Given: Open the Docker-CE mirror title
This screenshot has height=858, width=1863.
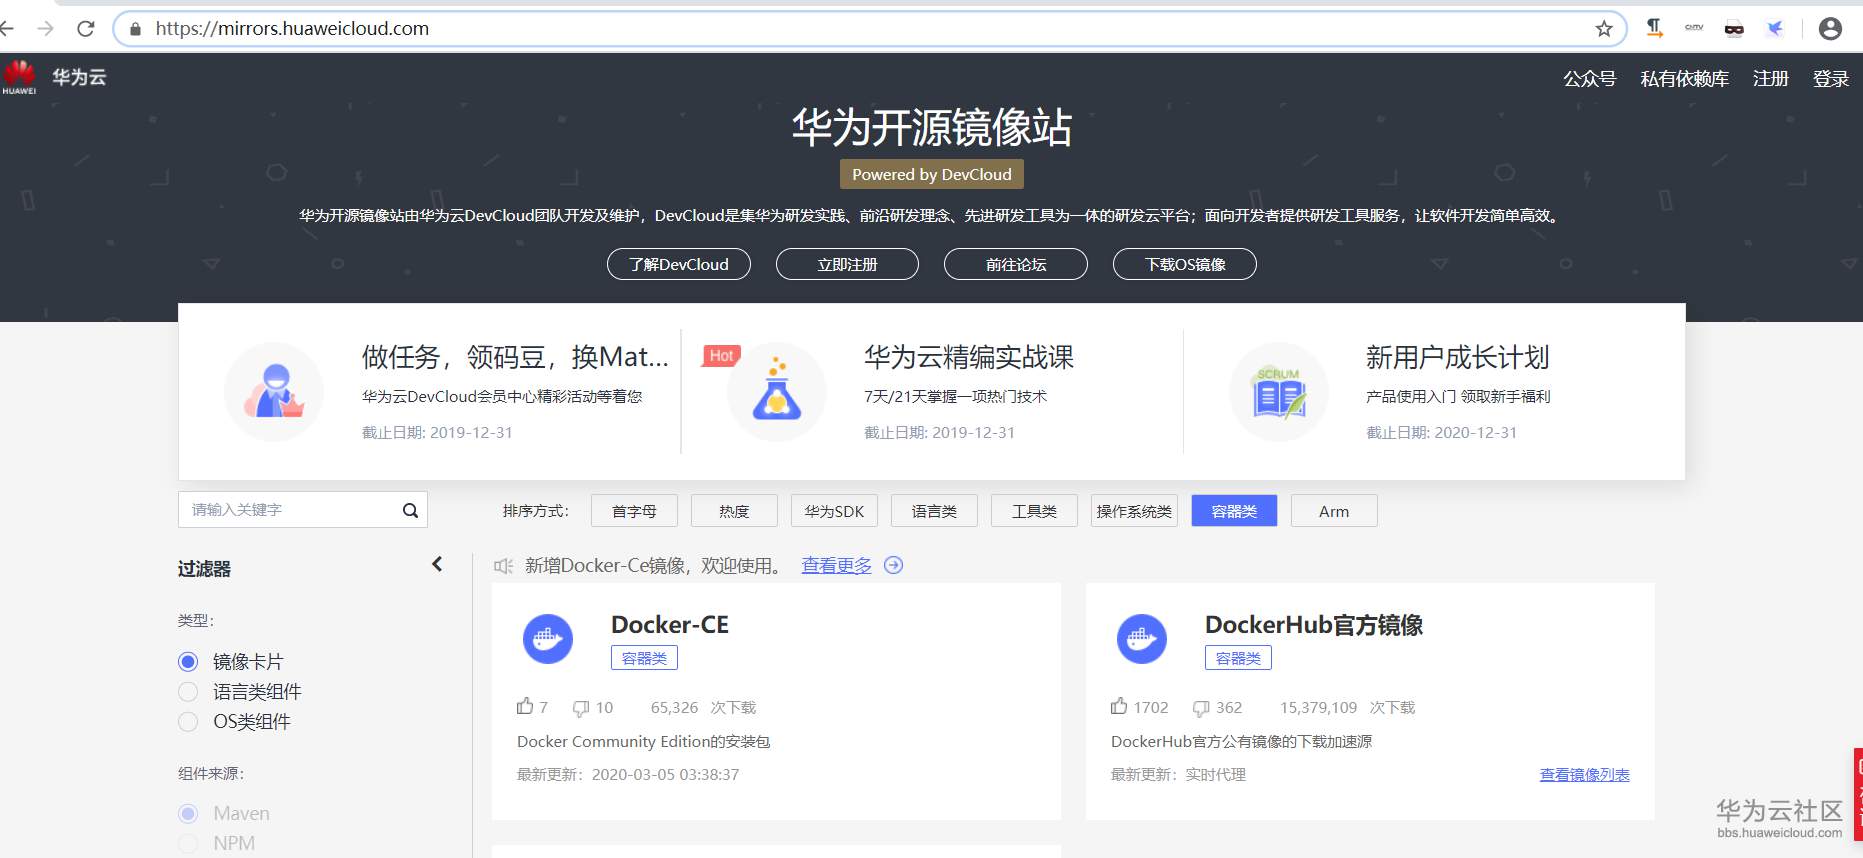Looking at the screenshot, I should coord(670,625).
